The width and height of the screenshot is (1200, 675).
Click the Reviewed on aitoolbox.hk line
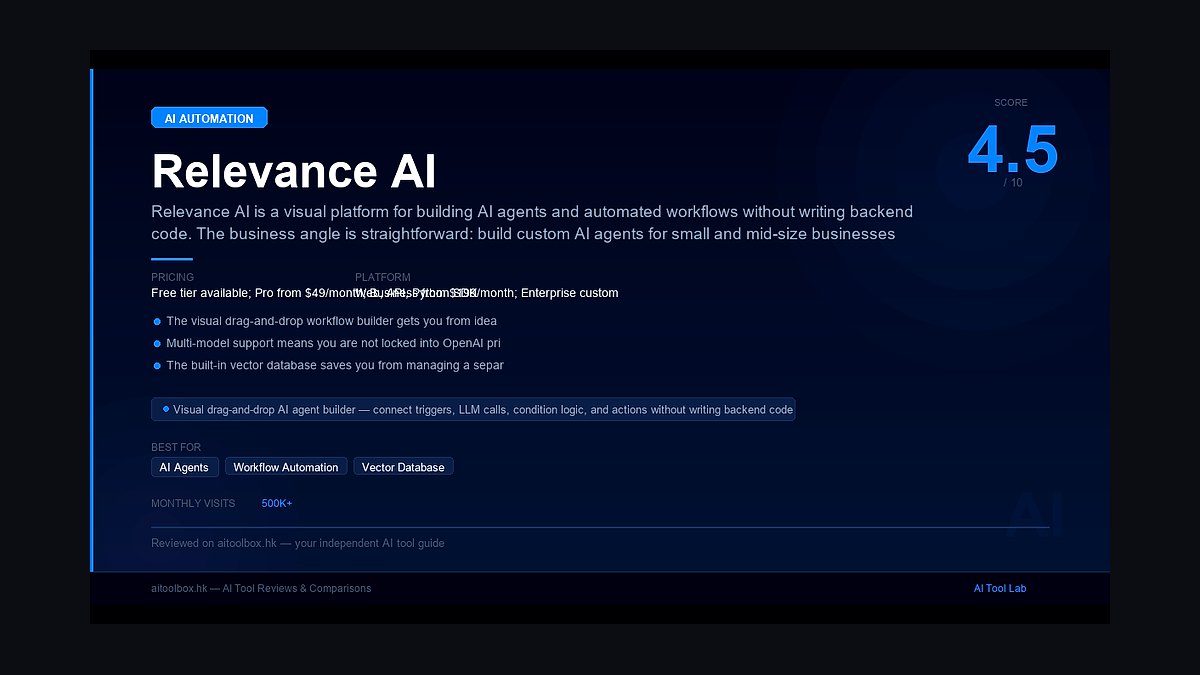298,543
